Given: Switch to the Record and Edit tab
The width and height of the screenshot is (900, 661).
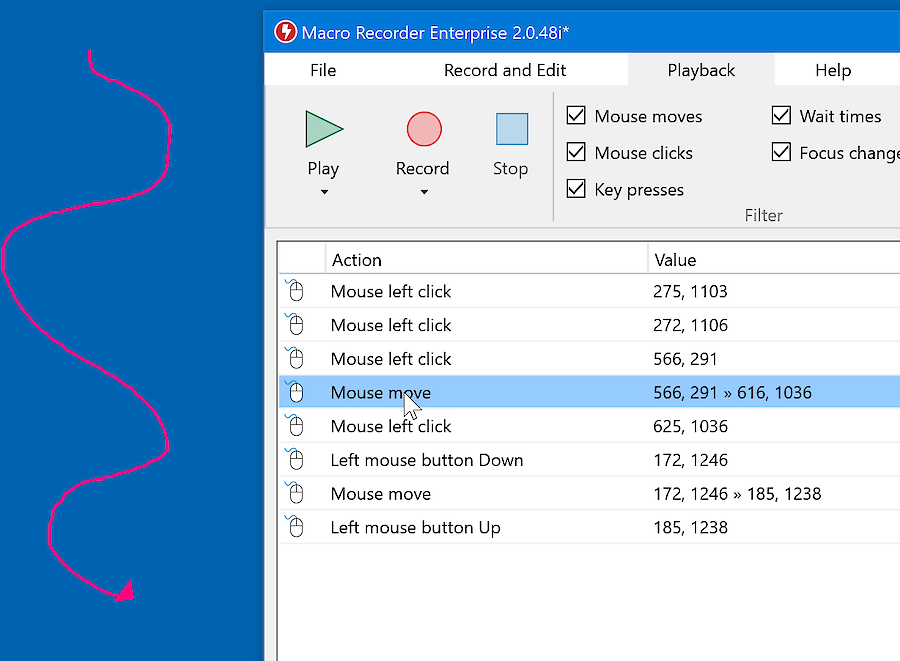Looking at the screenshot, I should point(505,70).
